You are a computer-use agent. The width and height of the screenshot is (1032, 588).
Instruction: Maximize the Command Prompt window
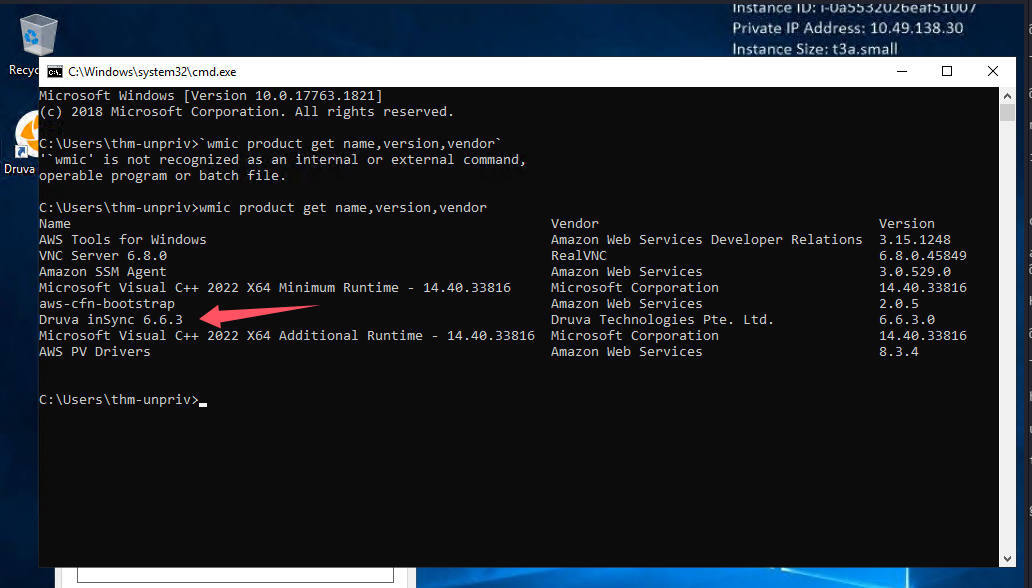coord(947,72)
